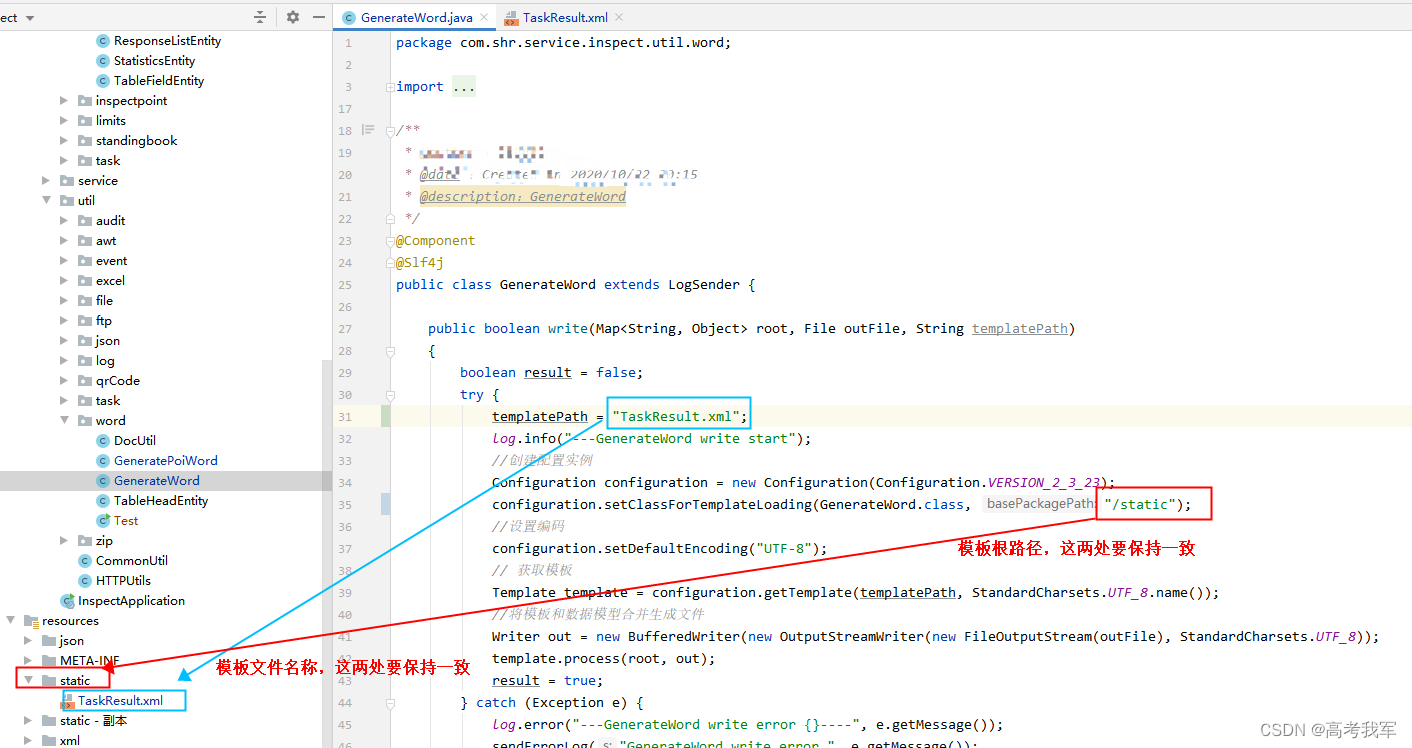Click the collapse-all icon in Project toolbar
Screen dimensions: 1412x748
tap(259, 16)
